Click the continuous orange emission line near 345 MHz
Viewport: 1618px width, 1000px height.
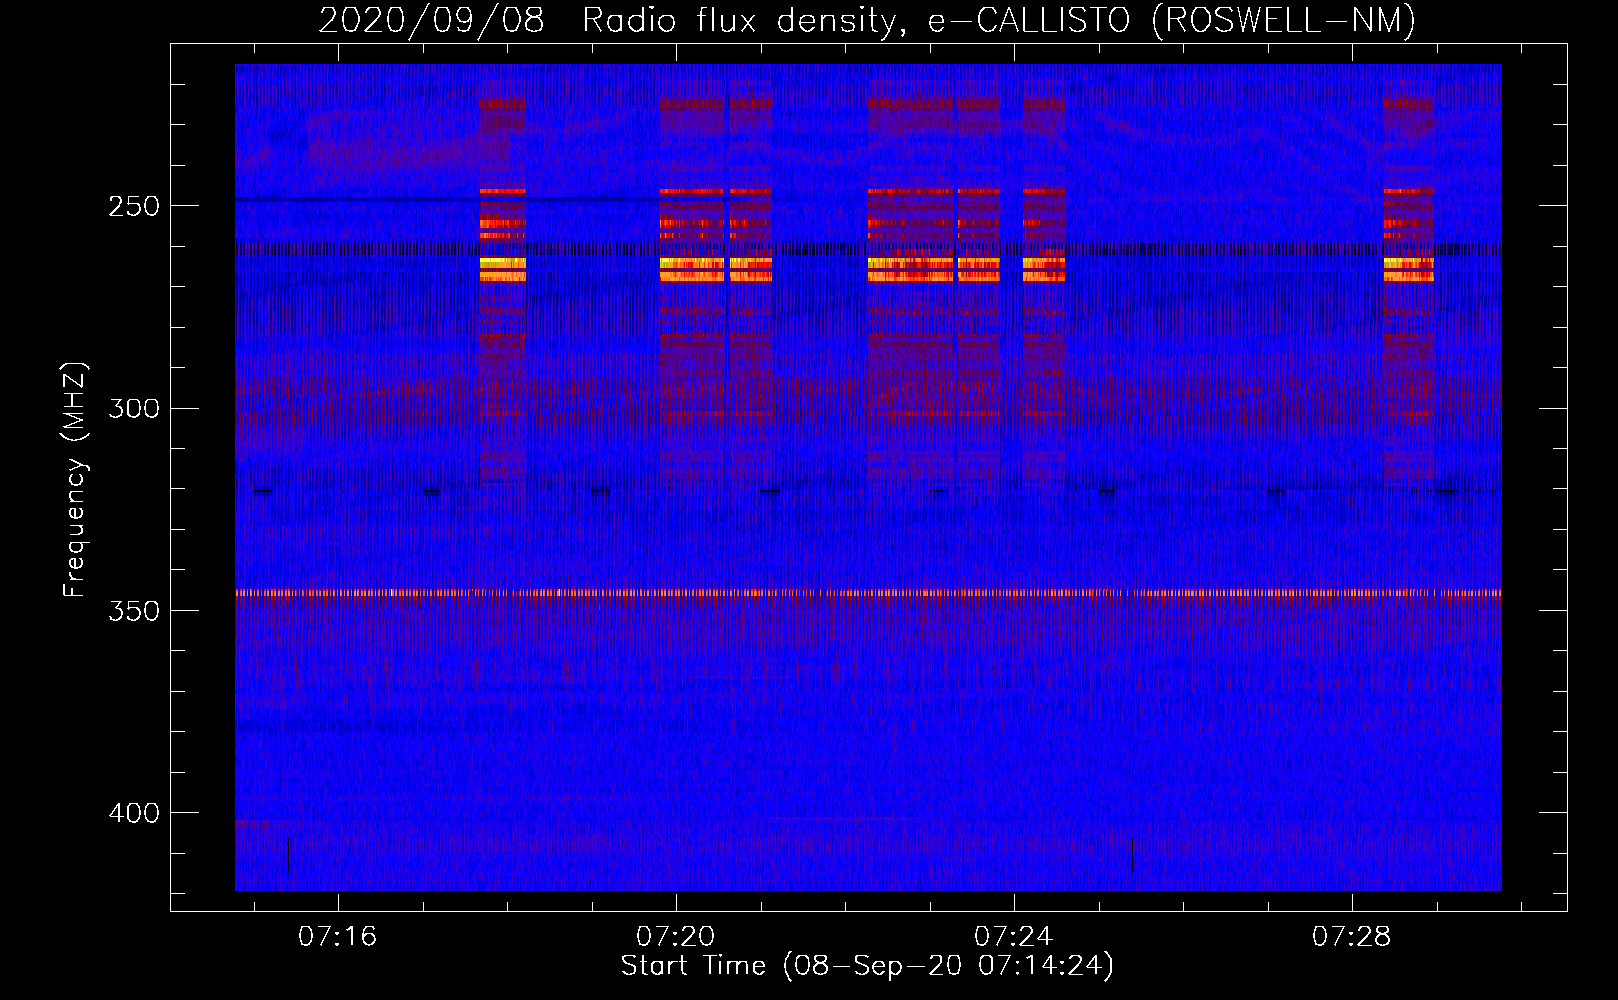point(868,593)
